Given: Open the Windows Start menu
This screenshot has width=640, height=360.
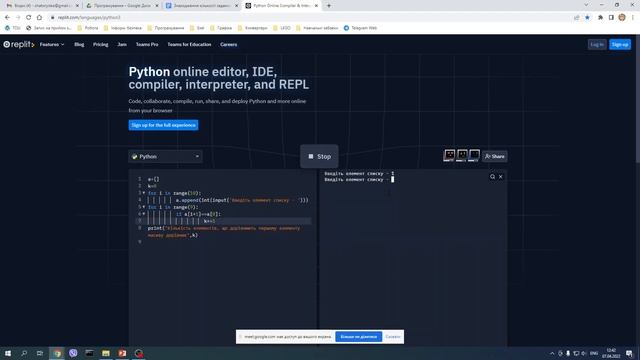Looking at the screenshot, I should pyautogui.click(x=8, y=353).
